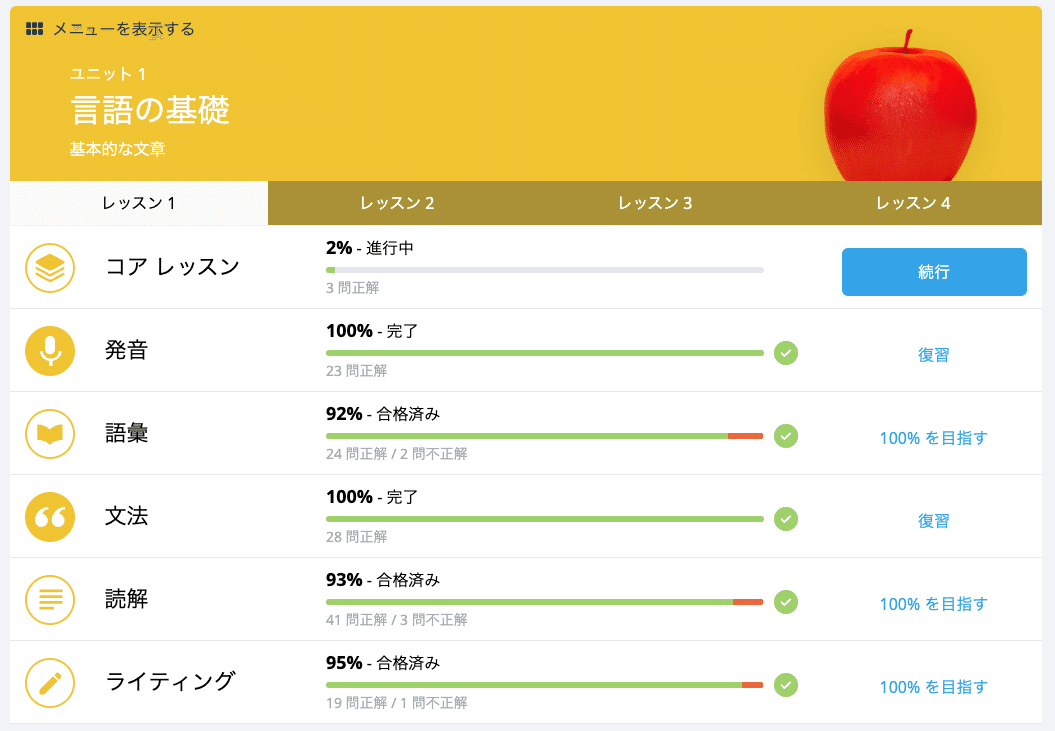Select the reading lines icon beside 読解
The height and width of the screenshot is (731, 1055).
pyautogui.click(x=50, y=601)
